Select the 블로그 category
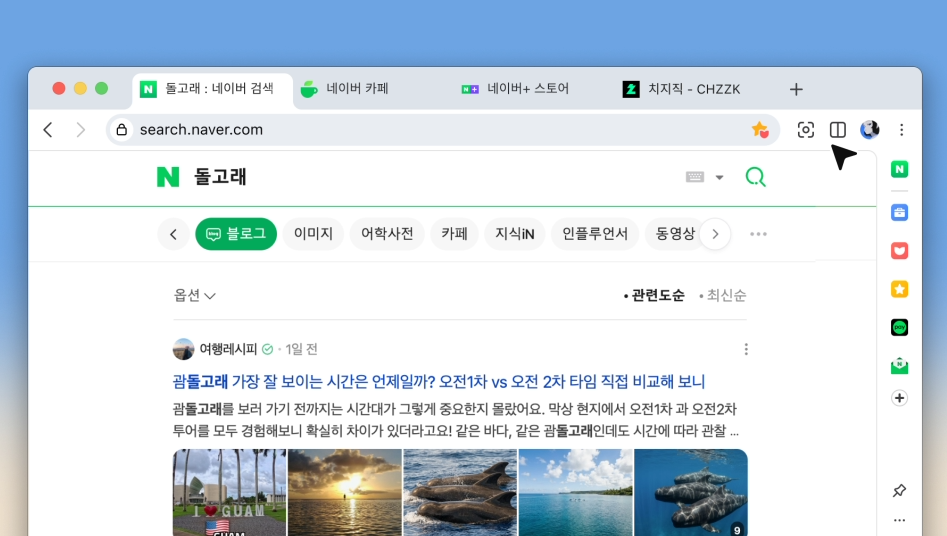The width and height of the screenshot is (947, 536). (236, 234)
